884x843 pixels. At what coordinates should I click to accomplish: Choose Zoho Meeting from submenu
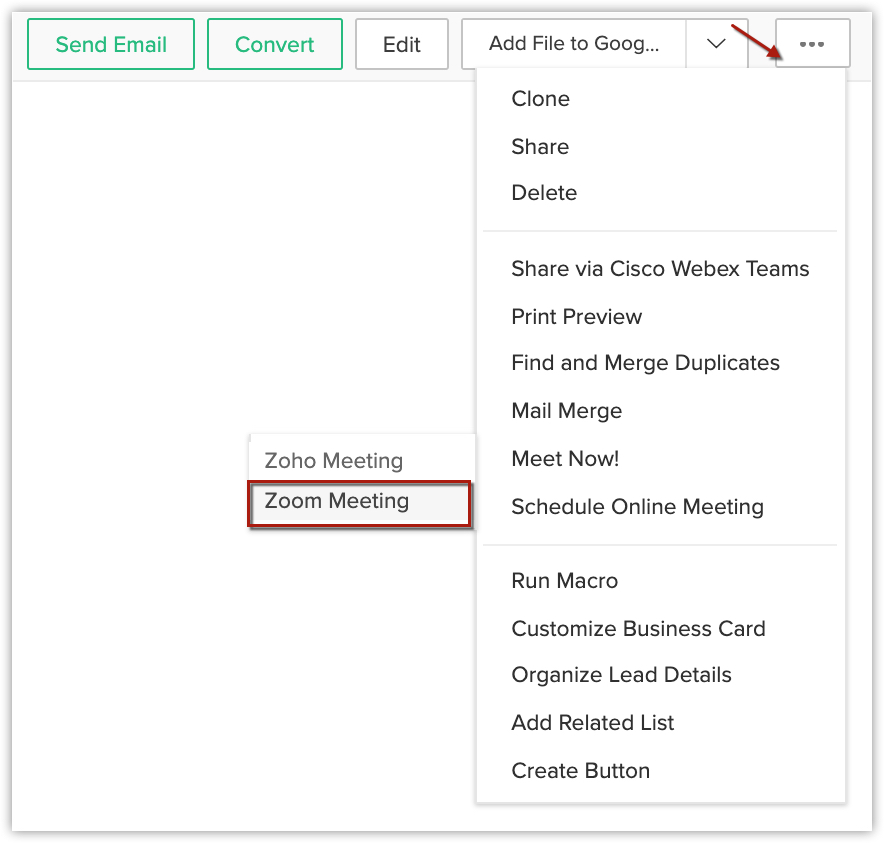333,461
